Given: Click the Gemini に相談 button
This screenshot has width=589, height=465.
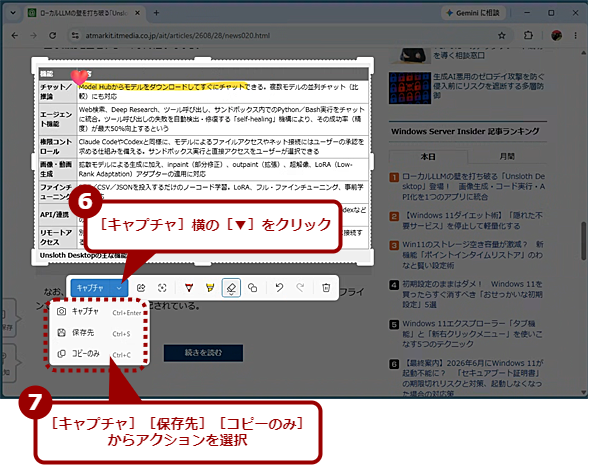Looking at the screenshot, I should point(473,13).
